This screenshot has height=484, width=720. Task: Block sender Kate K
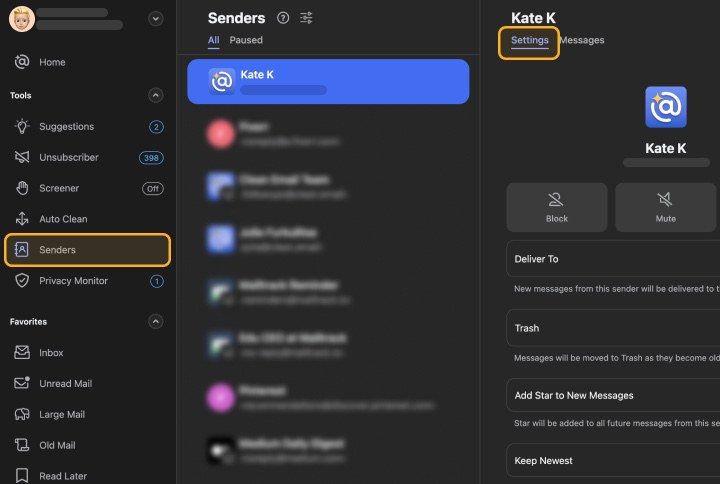pos(557,207)
